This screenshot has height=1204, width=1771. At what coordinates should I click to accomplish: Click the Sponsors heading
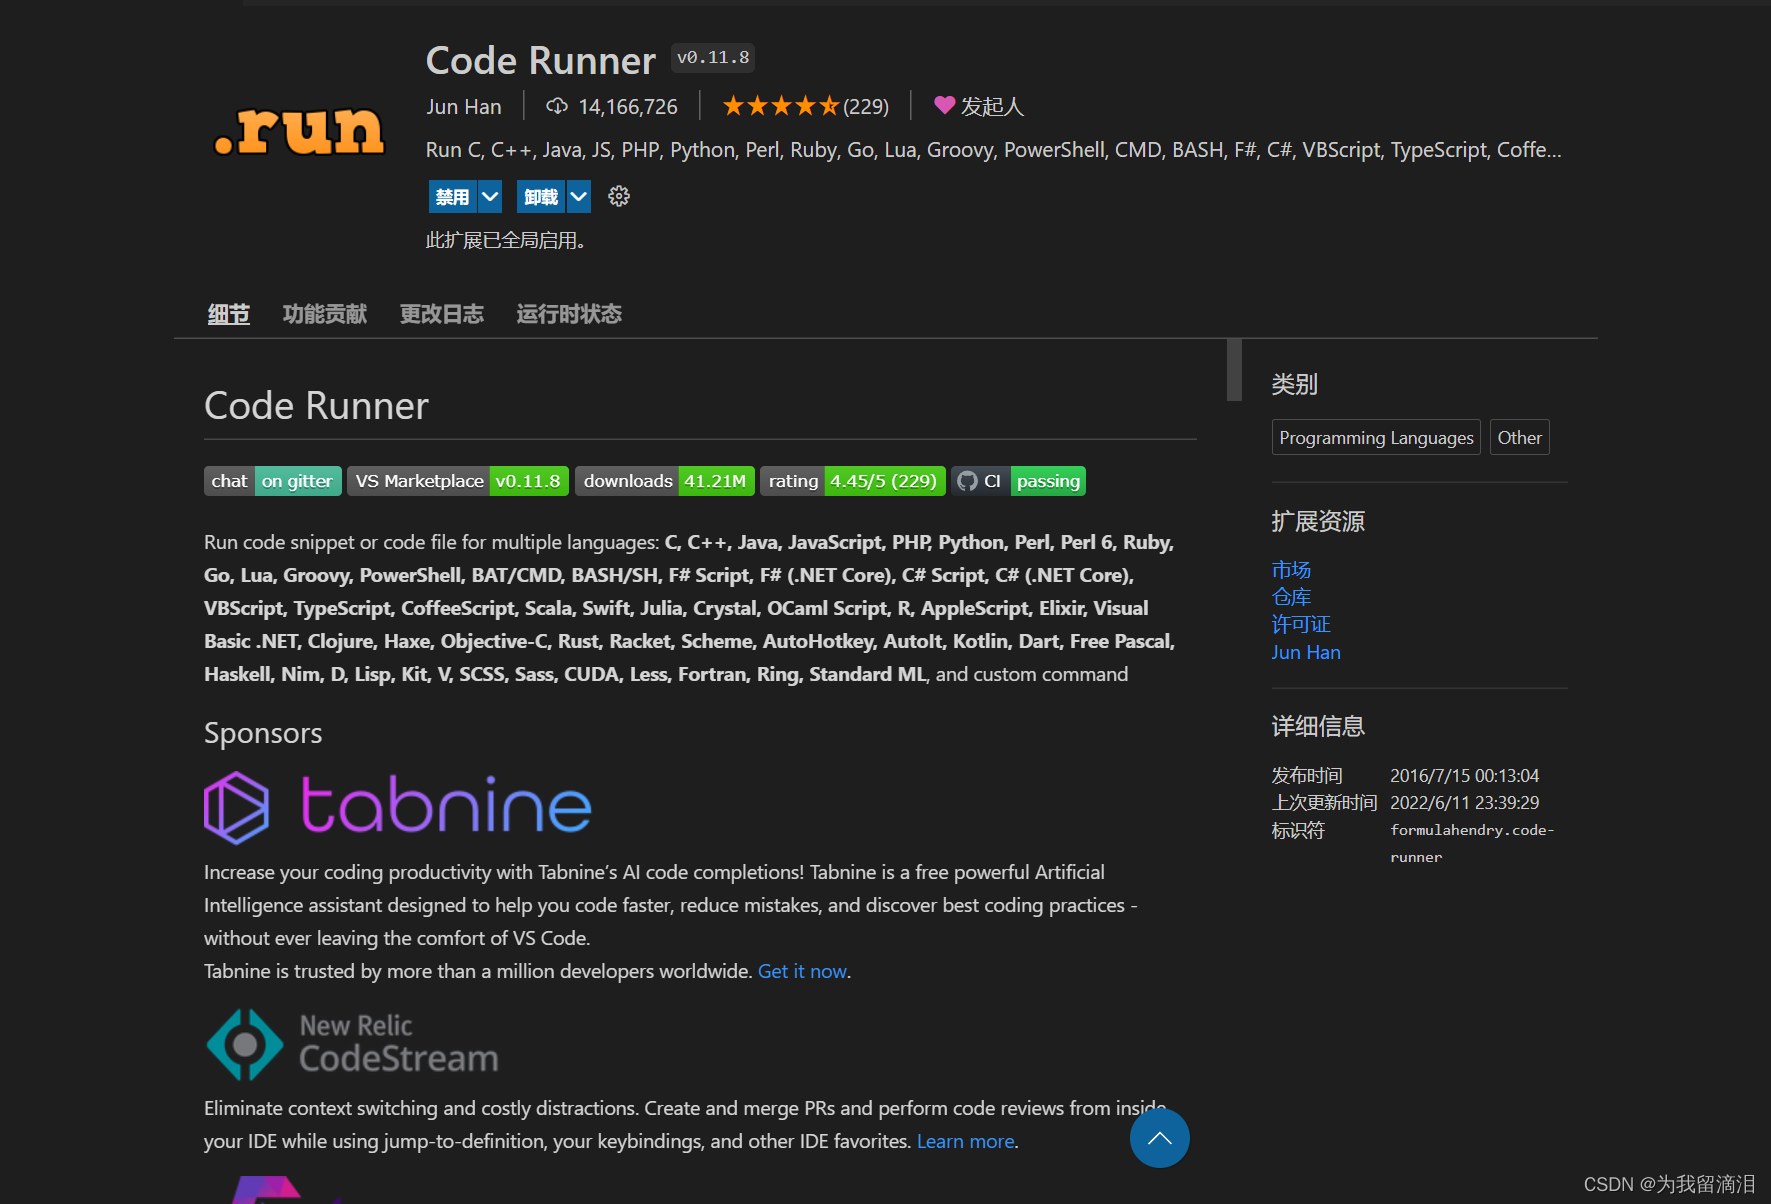pyautogui.click(x=263, y=733)
